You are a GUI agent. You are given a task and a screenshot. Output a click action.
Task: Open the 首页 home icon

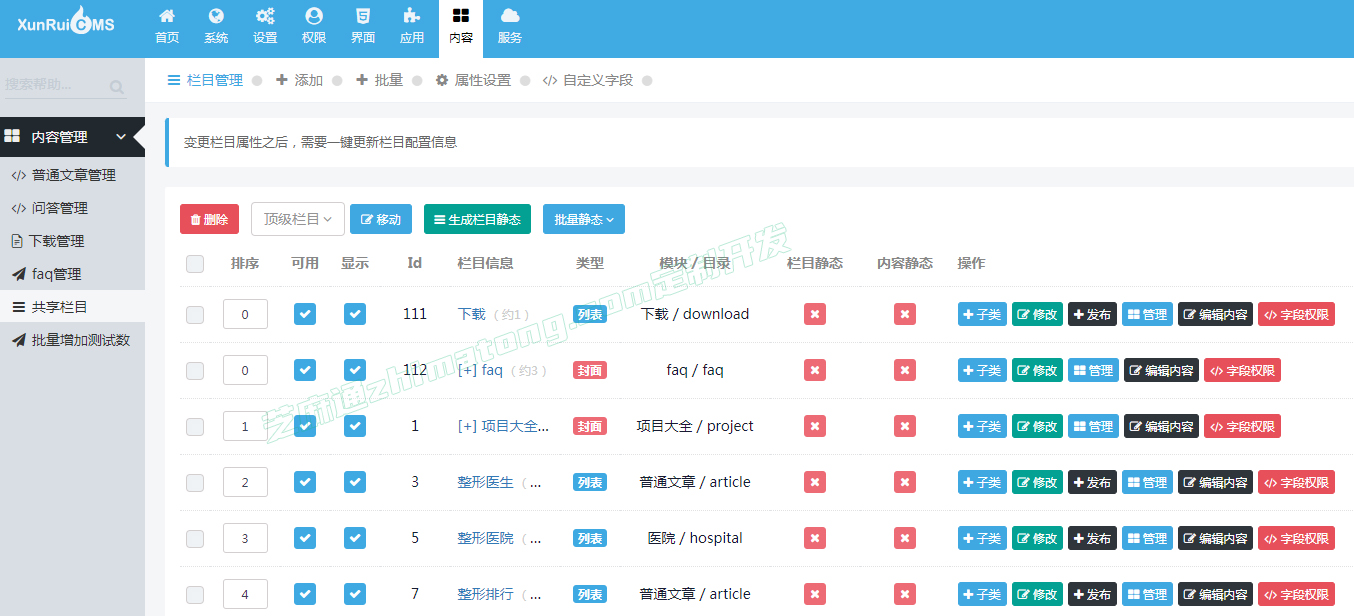tap(167, 17)
